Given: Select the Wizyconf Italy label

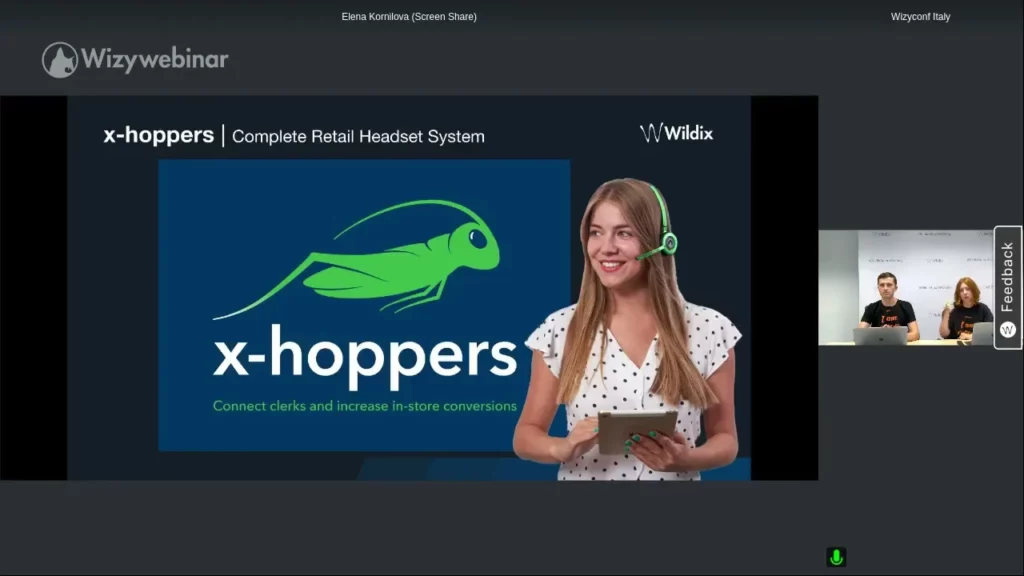Looking at the screenshot, I should click(920, 17).
